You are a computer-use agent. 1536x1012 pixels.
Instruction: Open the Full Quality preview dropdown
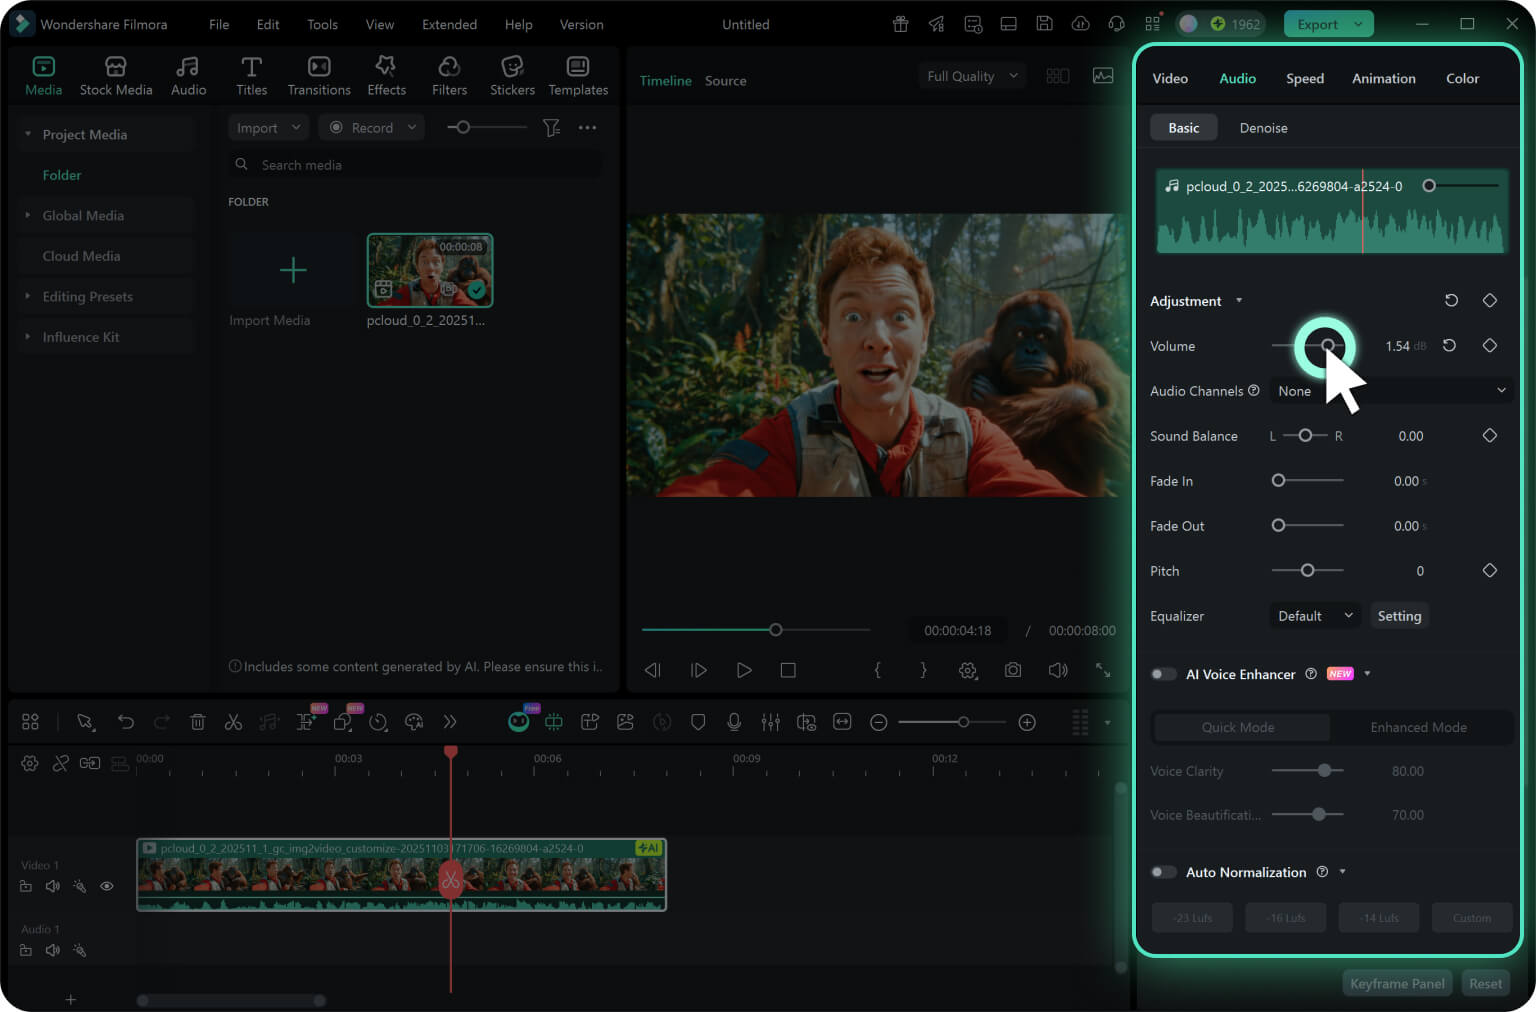click(971, 76)
